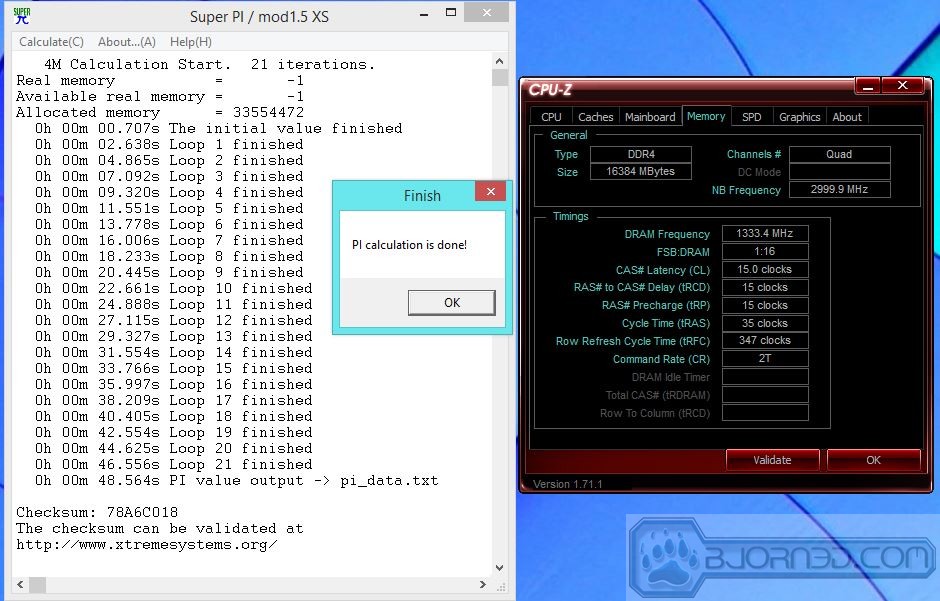Click the DRAM Frequency value 1333.4 MHz
Viewport: 940px width, 601px height.
coord(765,234)
